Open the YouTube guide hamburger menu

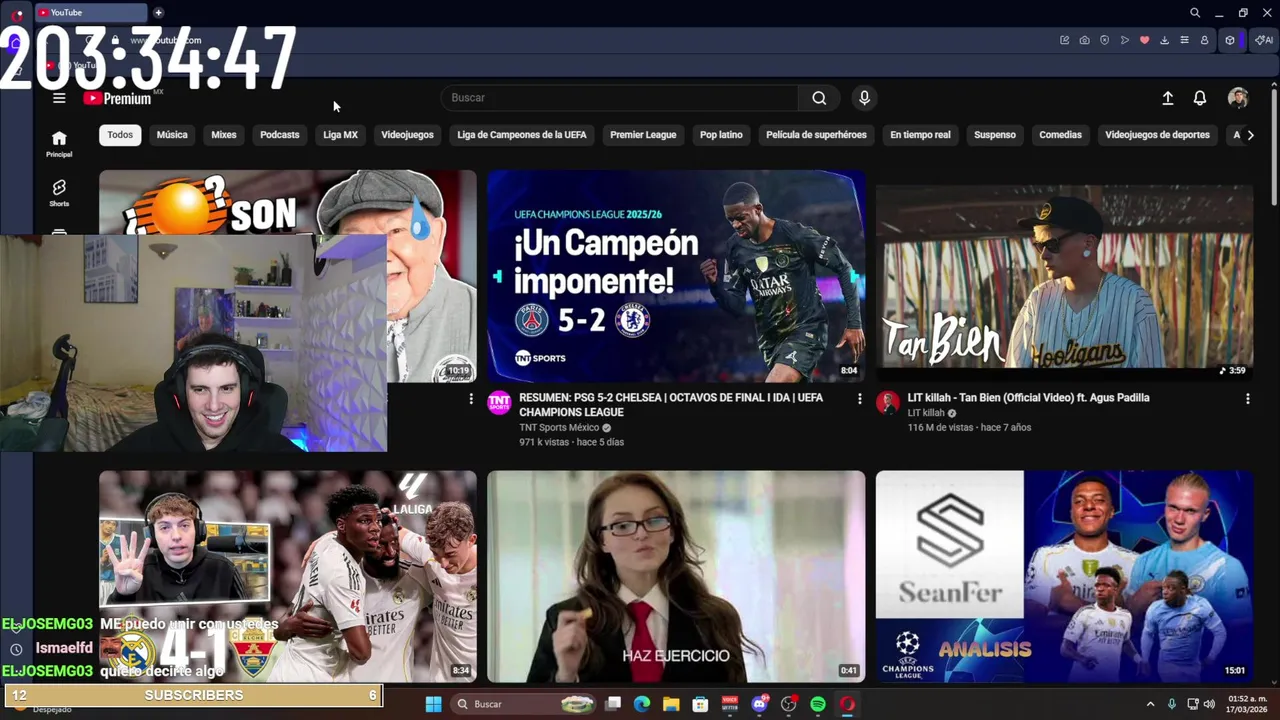coord(59,98)
